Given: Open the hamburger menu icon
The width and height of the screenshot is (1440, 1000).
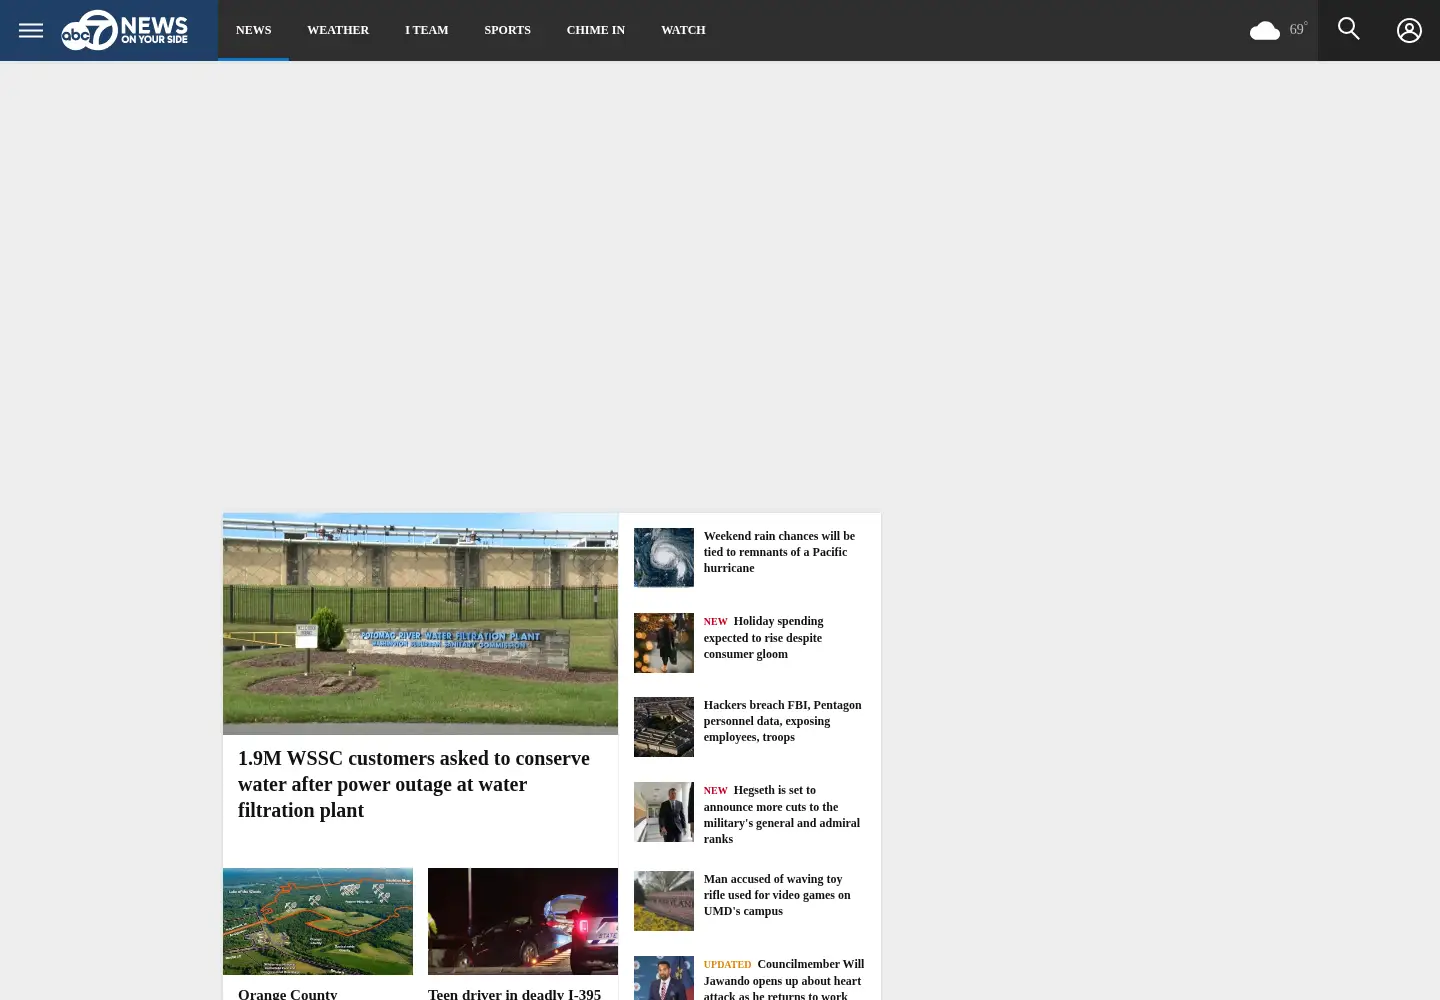Looking at the screenshot, I should (x=31, y=30).
